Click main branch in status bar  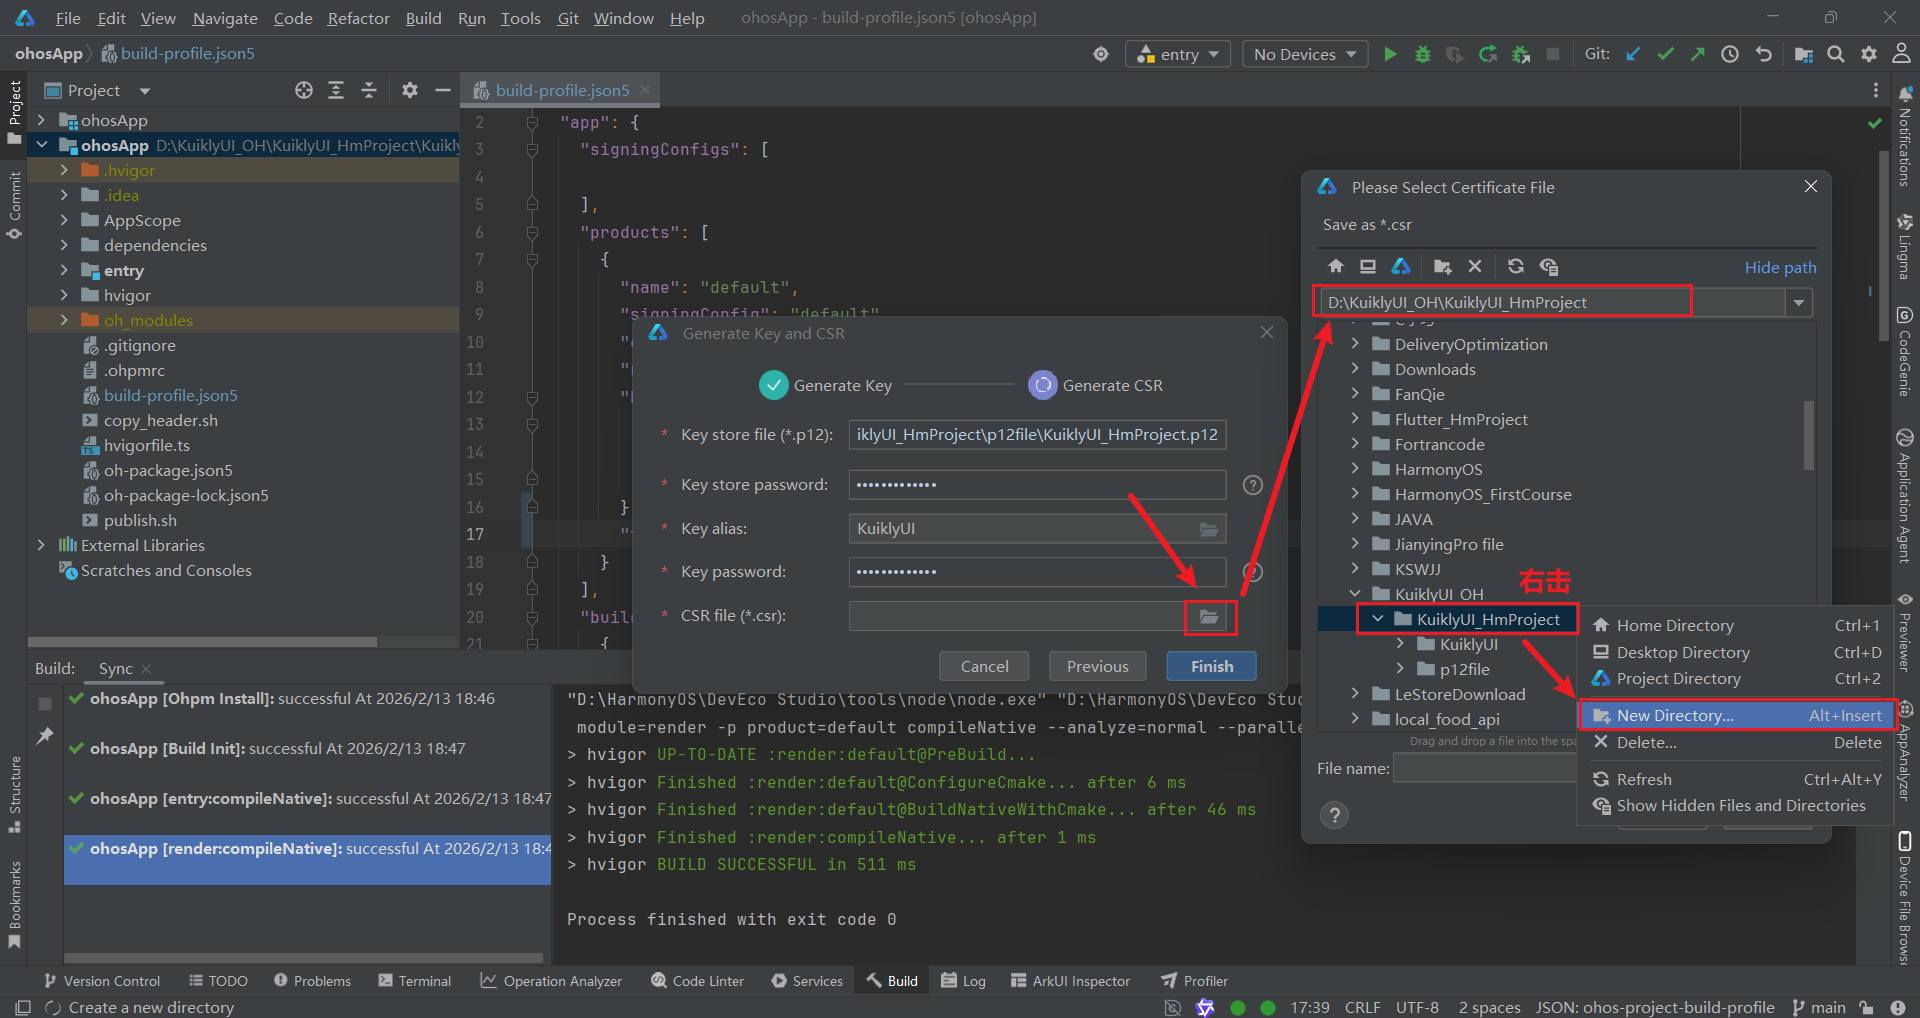tap(1819, 1007)
